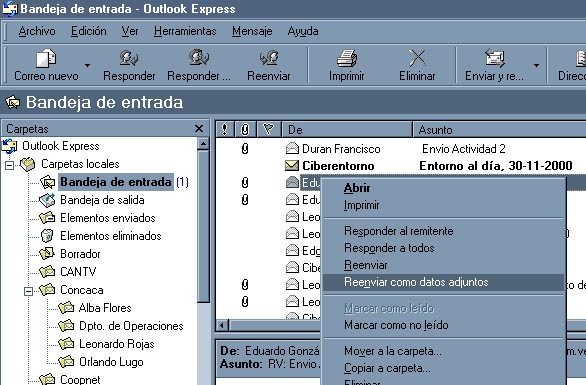Sort messages by attachment paperclip column

click(245, 130)
